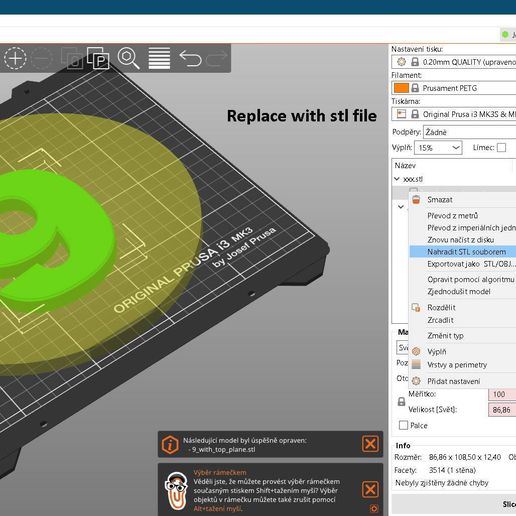Screen dimensions: 516x516
Task: Collapse the second tree chevron below xxx.stl
Action: click(x=401, y=207)
